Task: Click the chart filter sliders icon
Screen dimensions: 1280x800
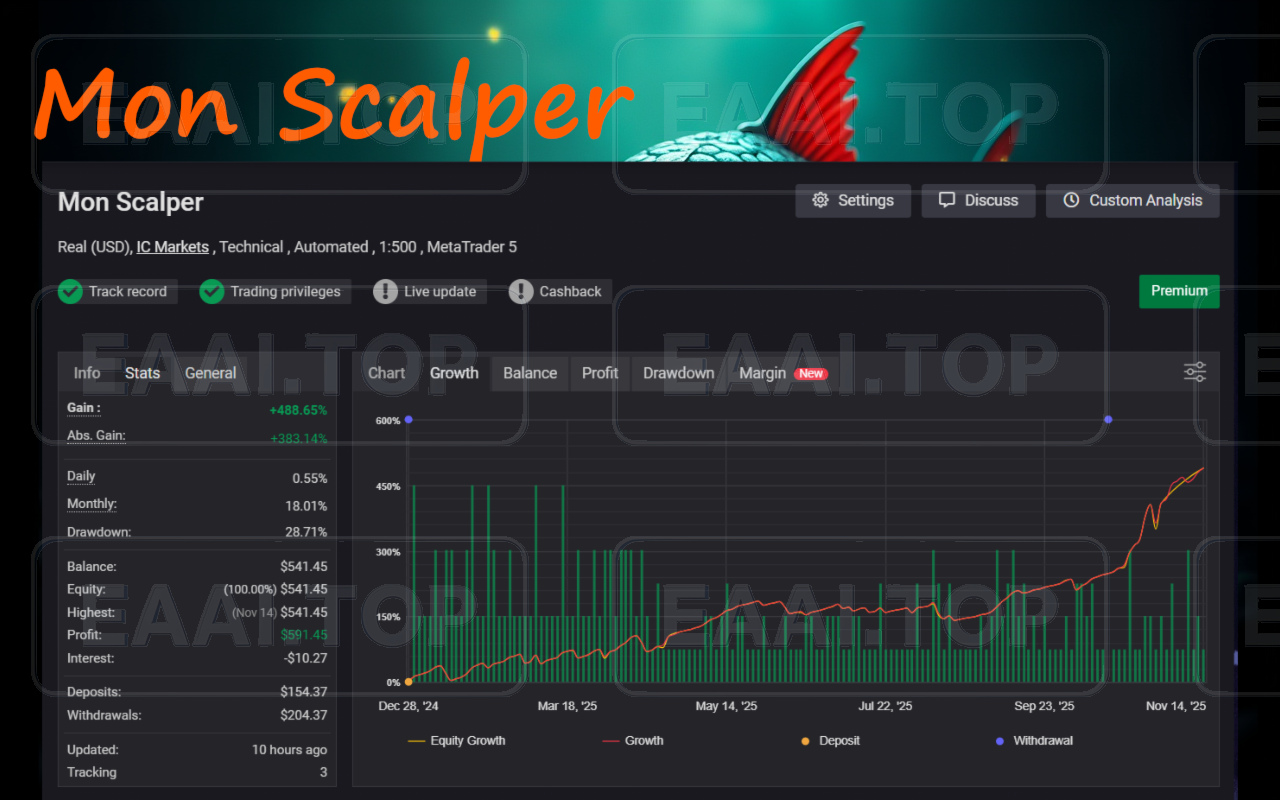Action: [x=1194, y=371]
